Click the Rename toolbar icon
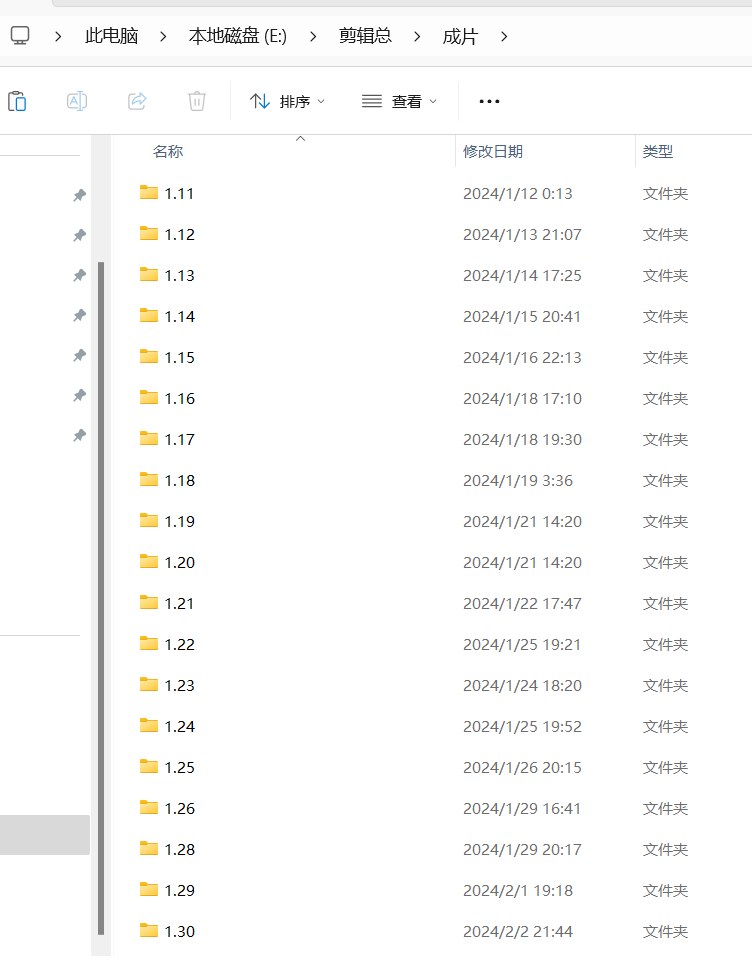This screenshot has height=969, width=752. [77, 101]
